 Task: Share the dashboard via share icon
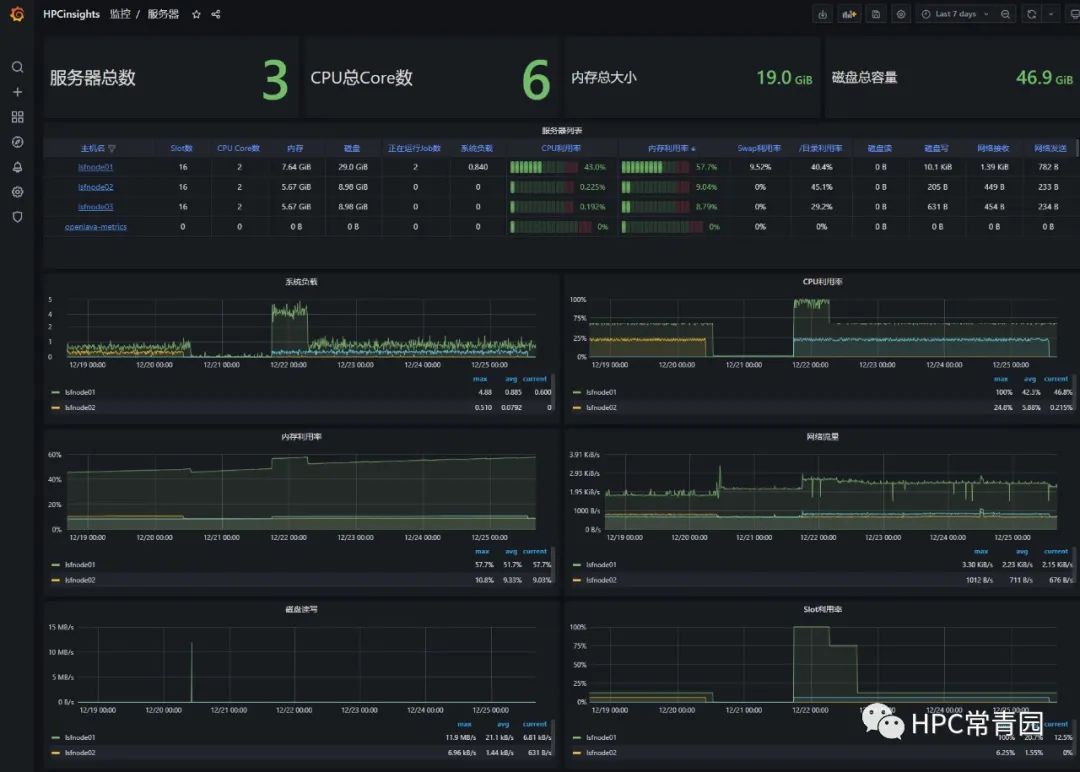(x=216, y=14)
